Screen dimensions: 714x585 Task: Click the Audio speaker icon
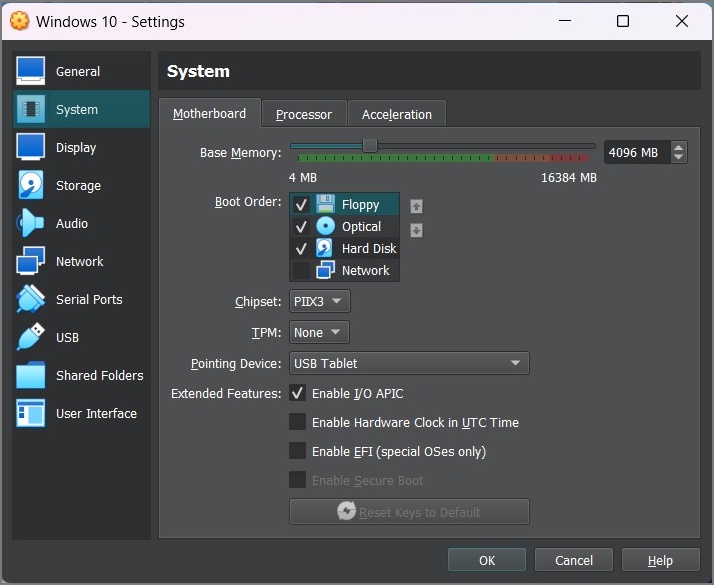coord(31,223)
